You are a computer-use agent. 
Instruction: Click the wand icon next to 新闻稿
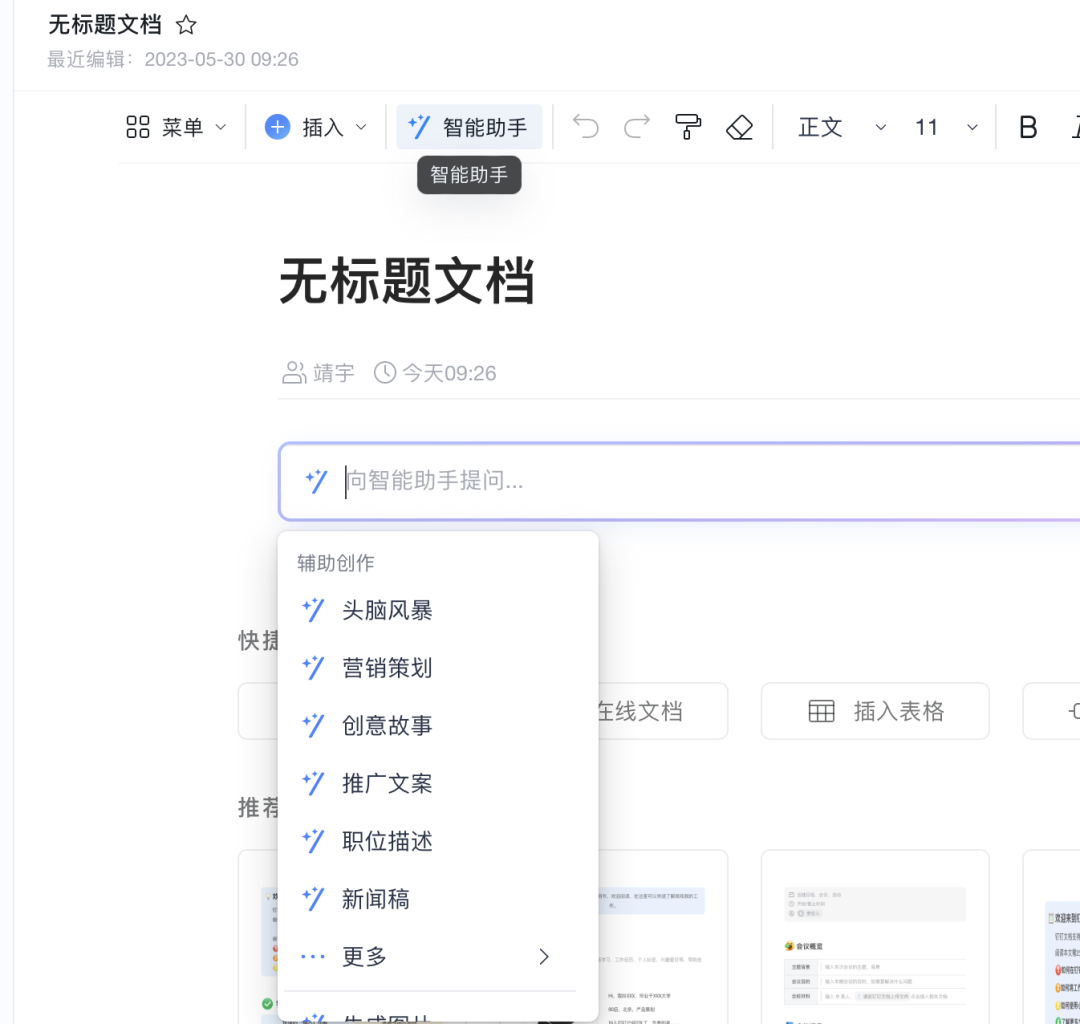(313, 899)
